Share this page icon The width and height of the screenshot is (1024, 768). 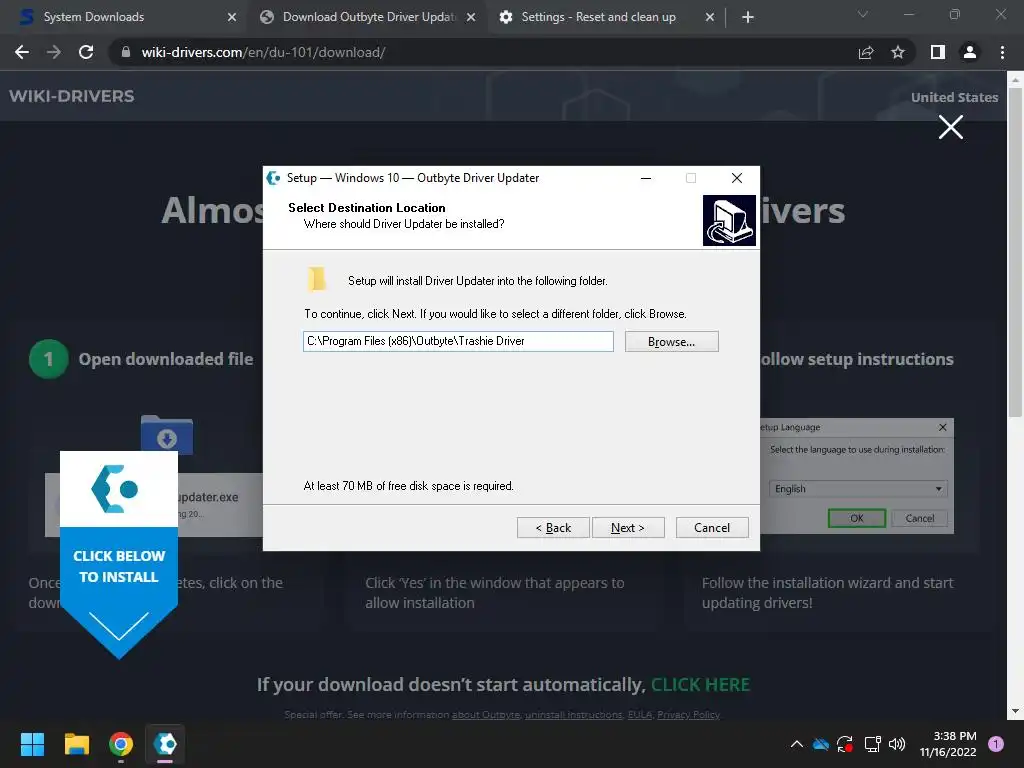point(866,52)
